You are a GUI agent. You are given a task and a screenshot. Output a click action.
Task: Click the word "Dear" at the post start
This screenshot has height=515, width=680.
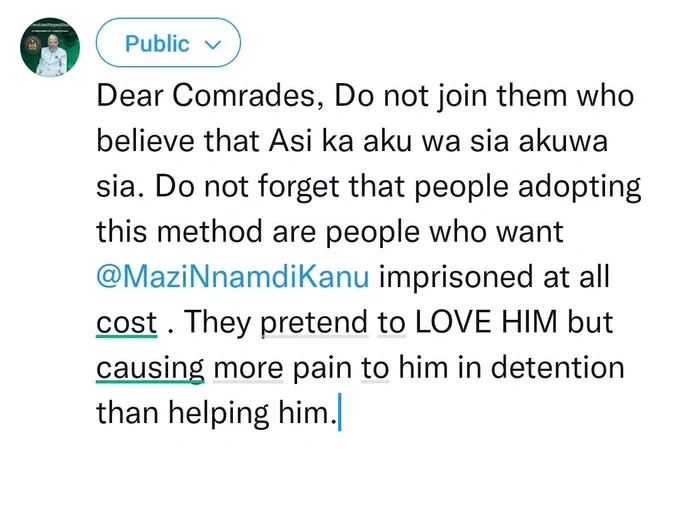pyautogui.click(x=129, y=95)
